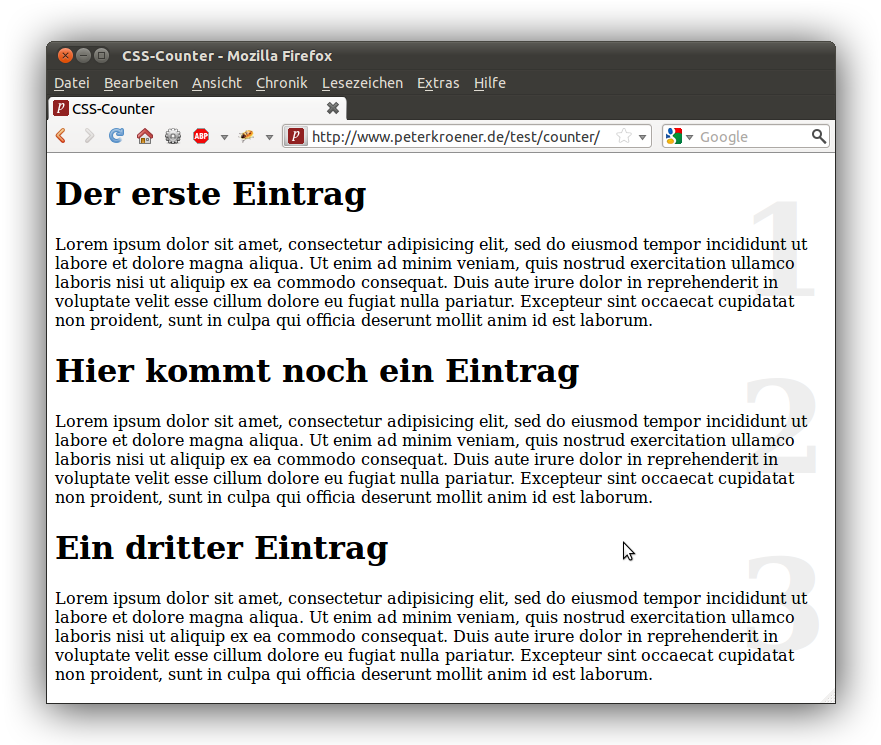Click the magnifying glass search button
The width and height of the screenshot is (881, 745).
click(x=819, y=137)
